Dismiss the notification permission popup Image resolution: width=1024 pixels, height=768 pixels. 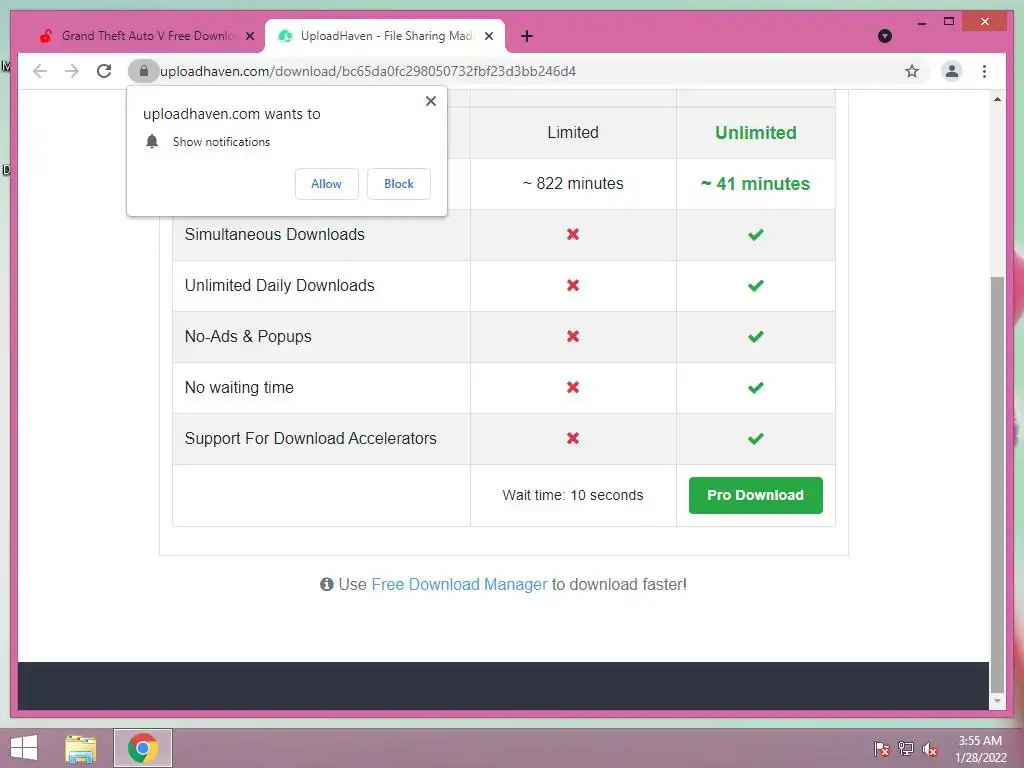pos(430,101)
